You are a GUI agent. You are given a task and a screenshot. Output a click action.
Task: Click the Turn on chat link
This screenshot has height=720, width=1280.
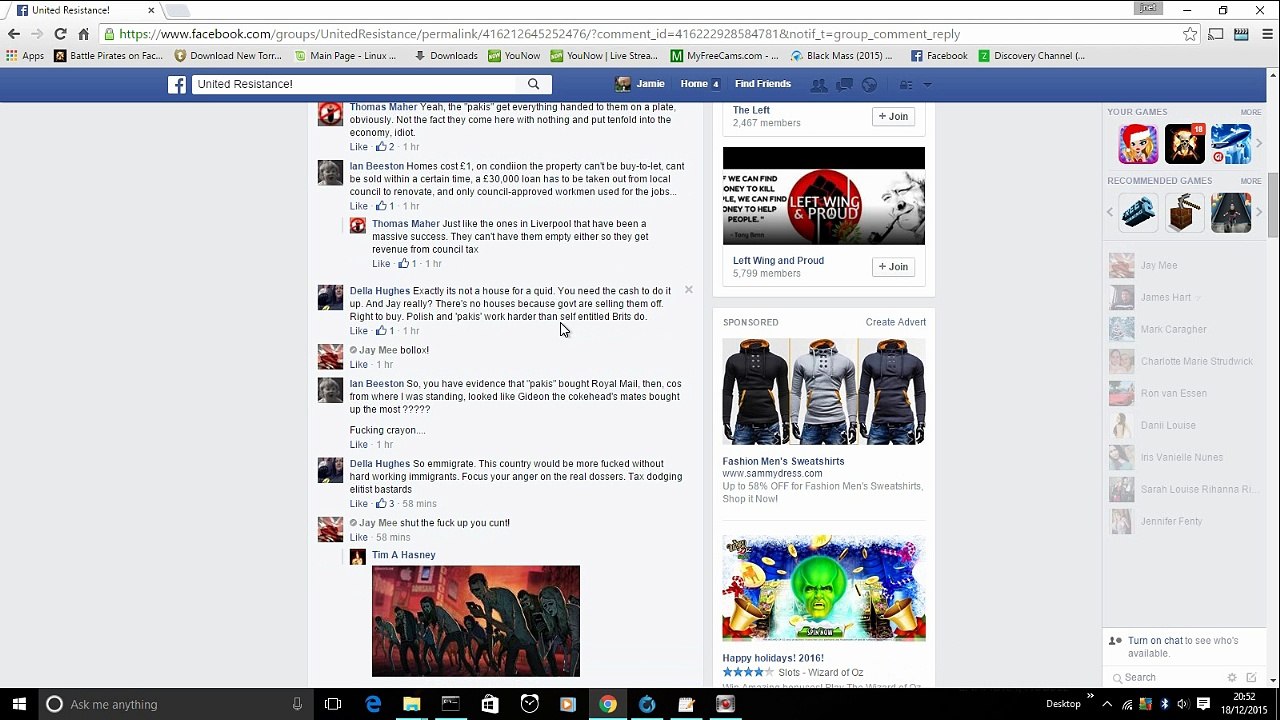click(x=1156, y=641)
